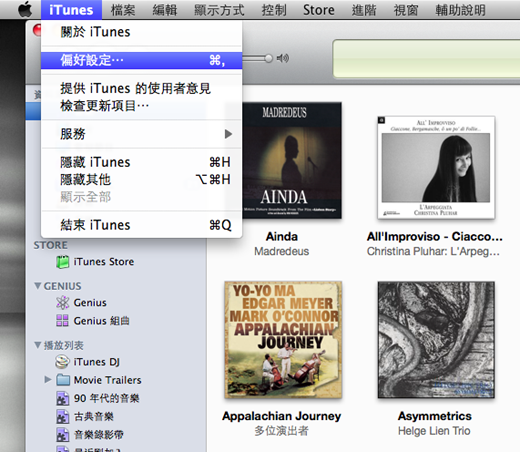Choose 檢查更新項目… menu entry
This screenshot has width=520, height=452.
click(x=141, y=106)
